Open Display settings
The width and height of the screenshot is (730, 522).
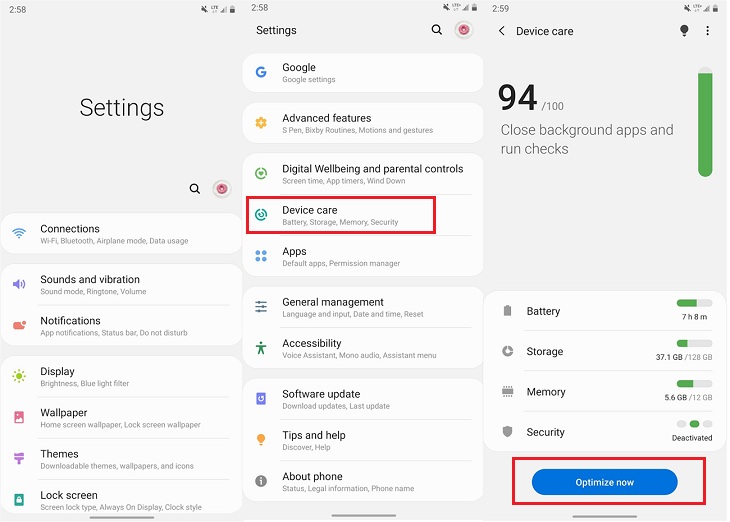pyautogui.click(x=121, y=376)
